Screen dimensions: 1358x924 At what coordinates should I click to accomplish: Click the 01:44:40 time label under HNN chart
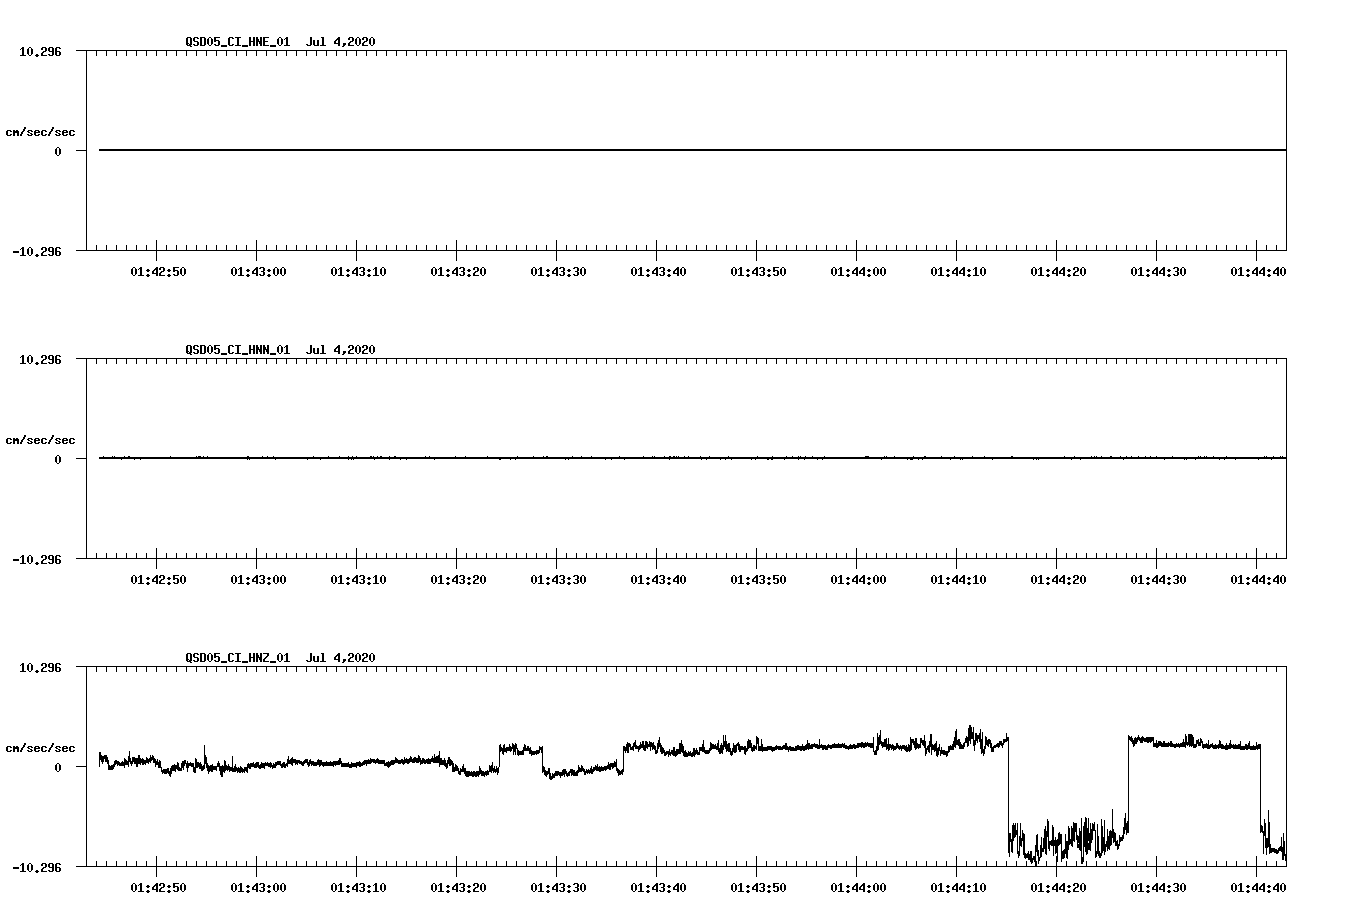[1258, 580]
